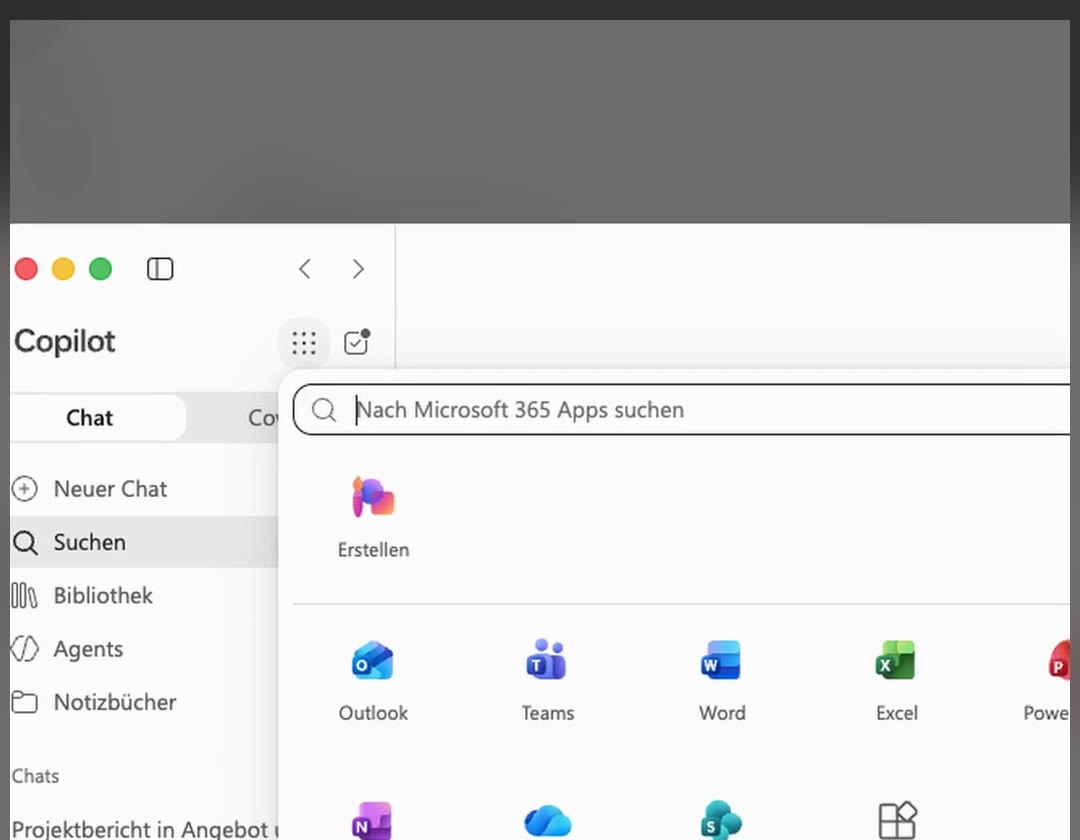This screenshot has height=840, width=1080.
Task: Click the Copilot title text
Action: click(x=65, y=342)
